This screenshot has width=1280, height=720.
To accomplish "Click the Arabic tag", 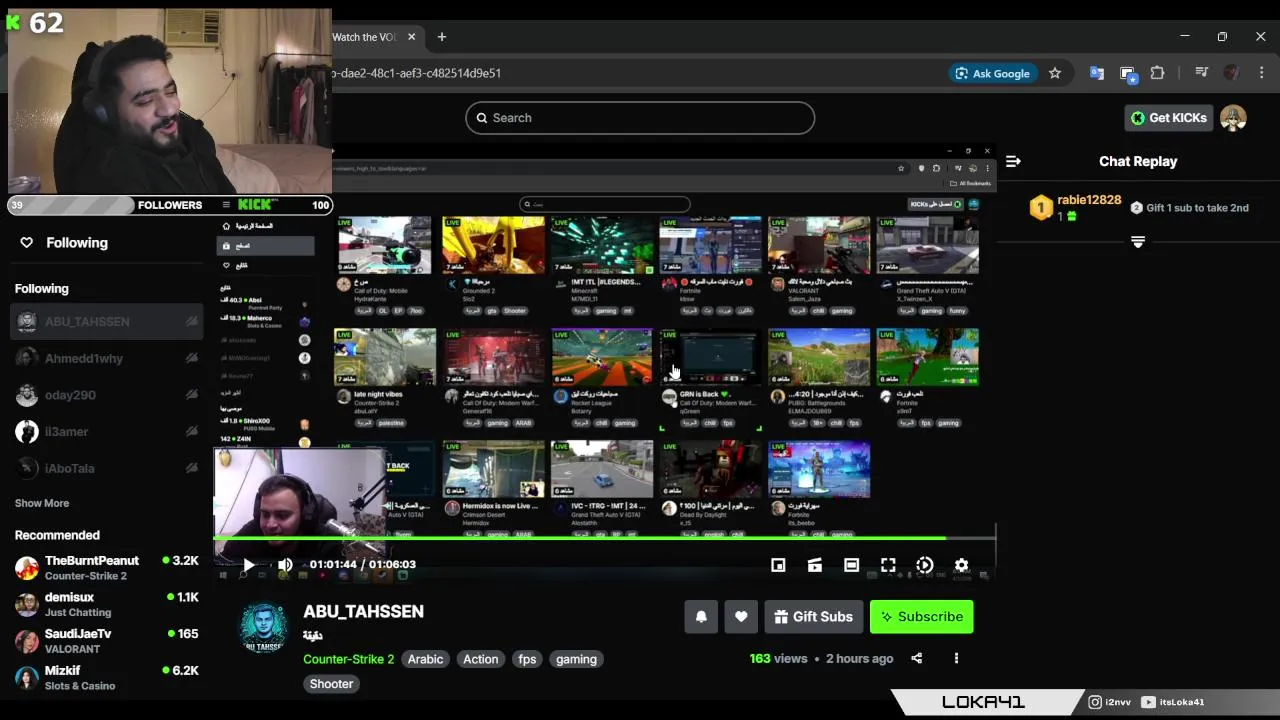I will coord(425,659).
